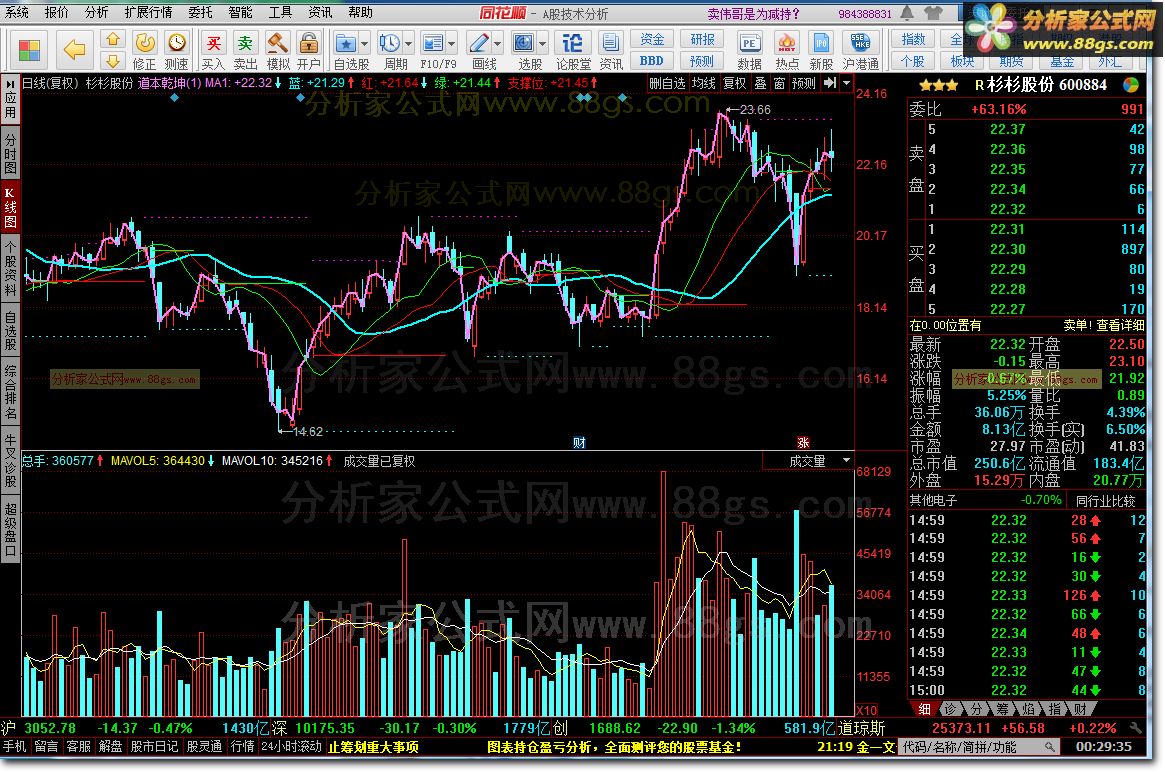Switch to 个股资料 side tab
1165x772 pixels.
click(10, 267)
